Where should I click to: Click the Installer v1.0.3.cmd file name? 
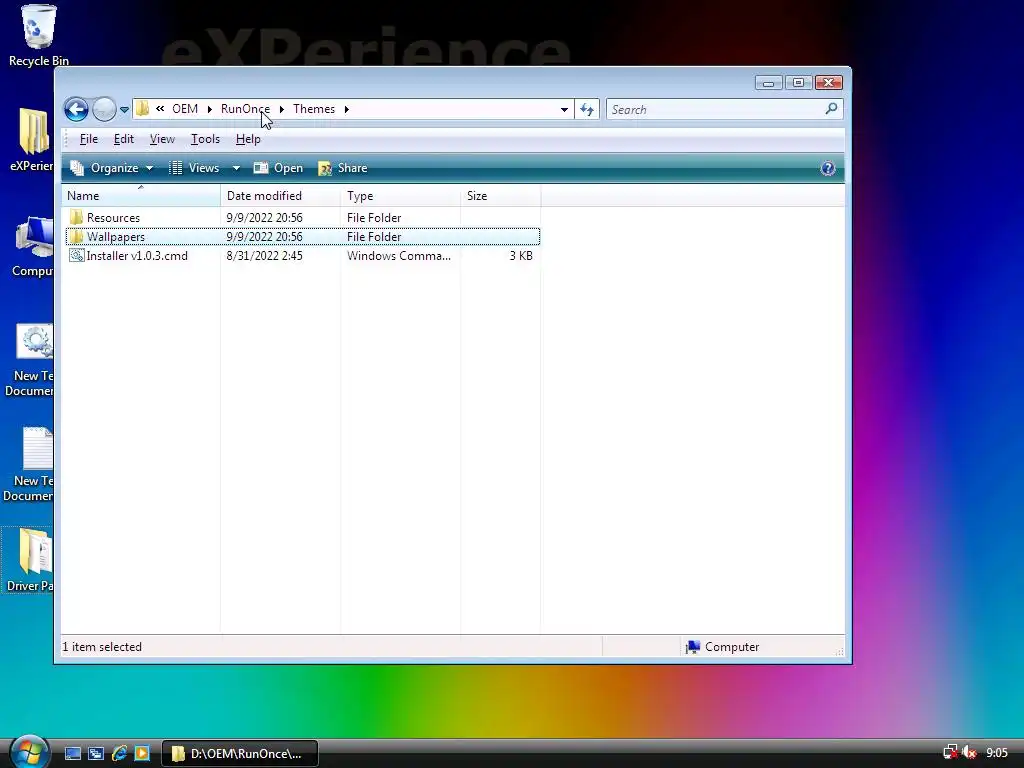137,256
